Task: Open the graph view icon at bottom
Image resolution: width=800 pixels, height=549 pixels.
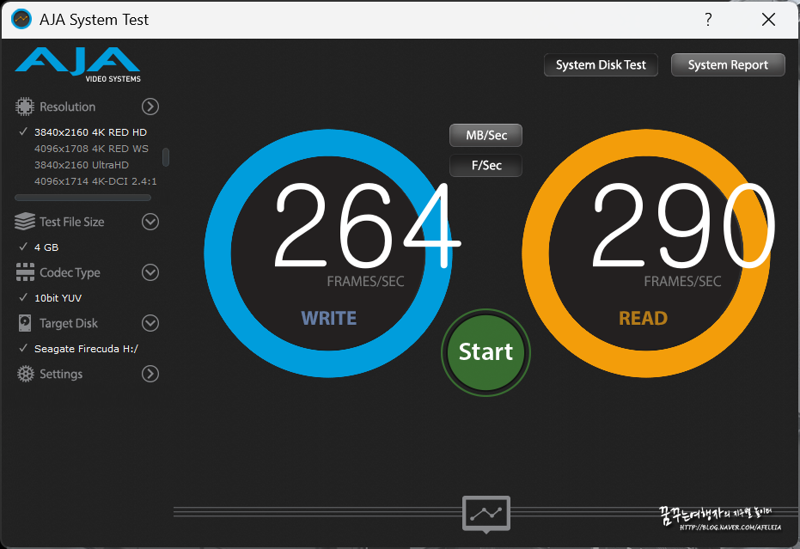Action: [486, 513]
